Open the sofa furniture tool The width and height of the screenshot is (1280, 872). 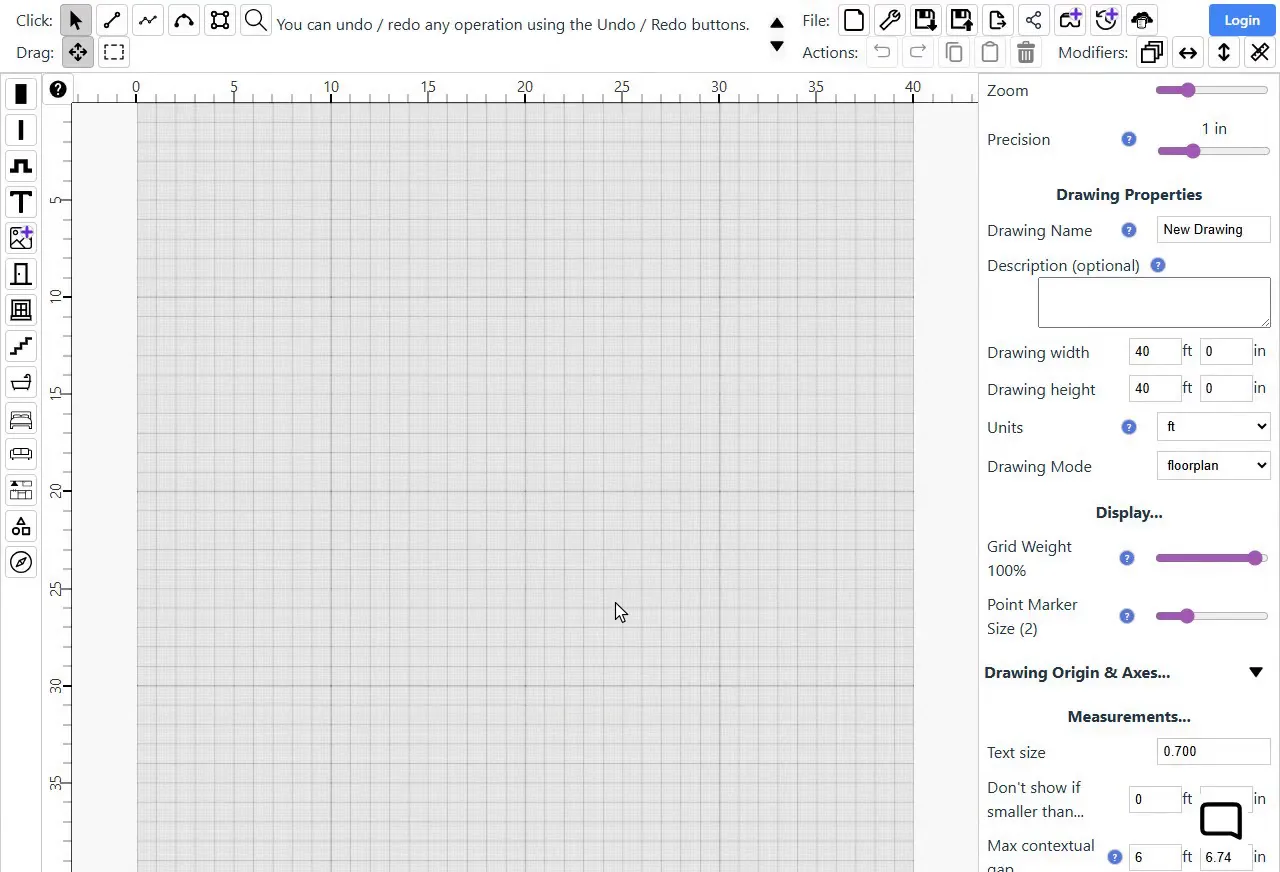pos(21,454)
